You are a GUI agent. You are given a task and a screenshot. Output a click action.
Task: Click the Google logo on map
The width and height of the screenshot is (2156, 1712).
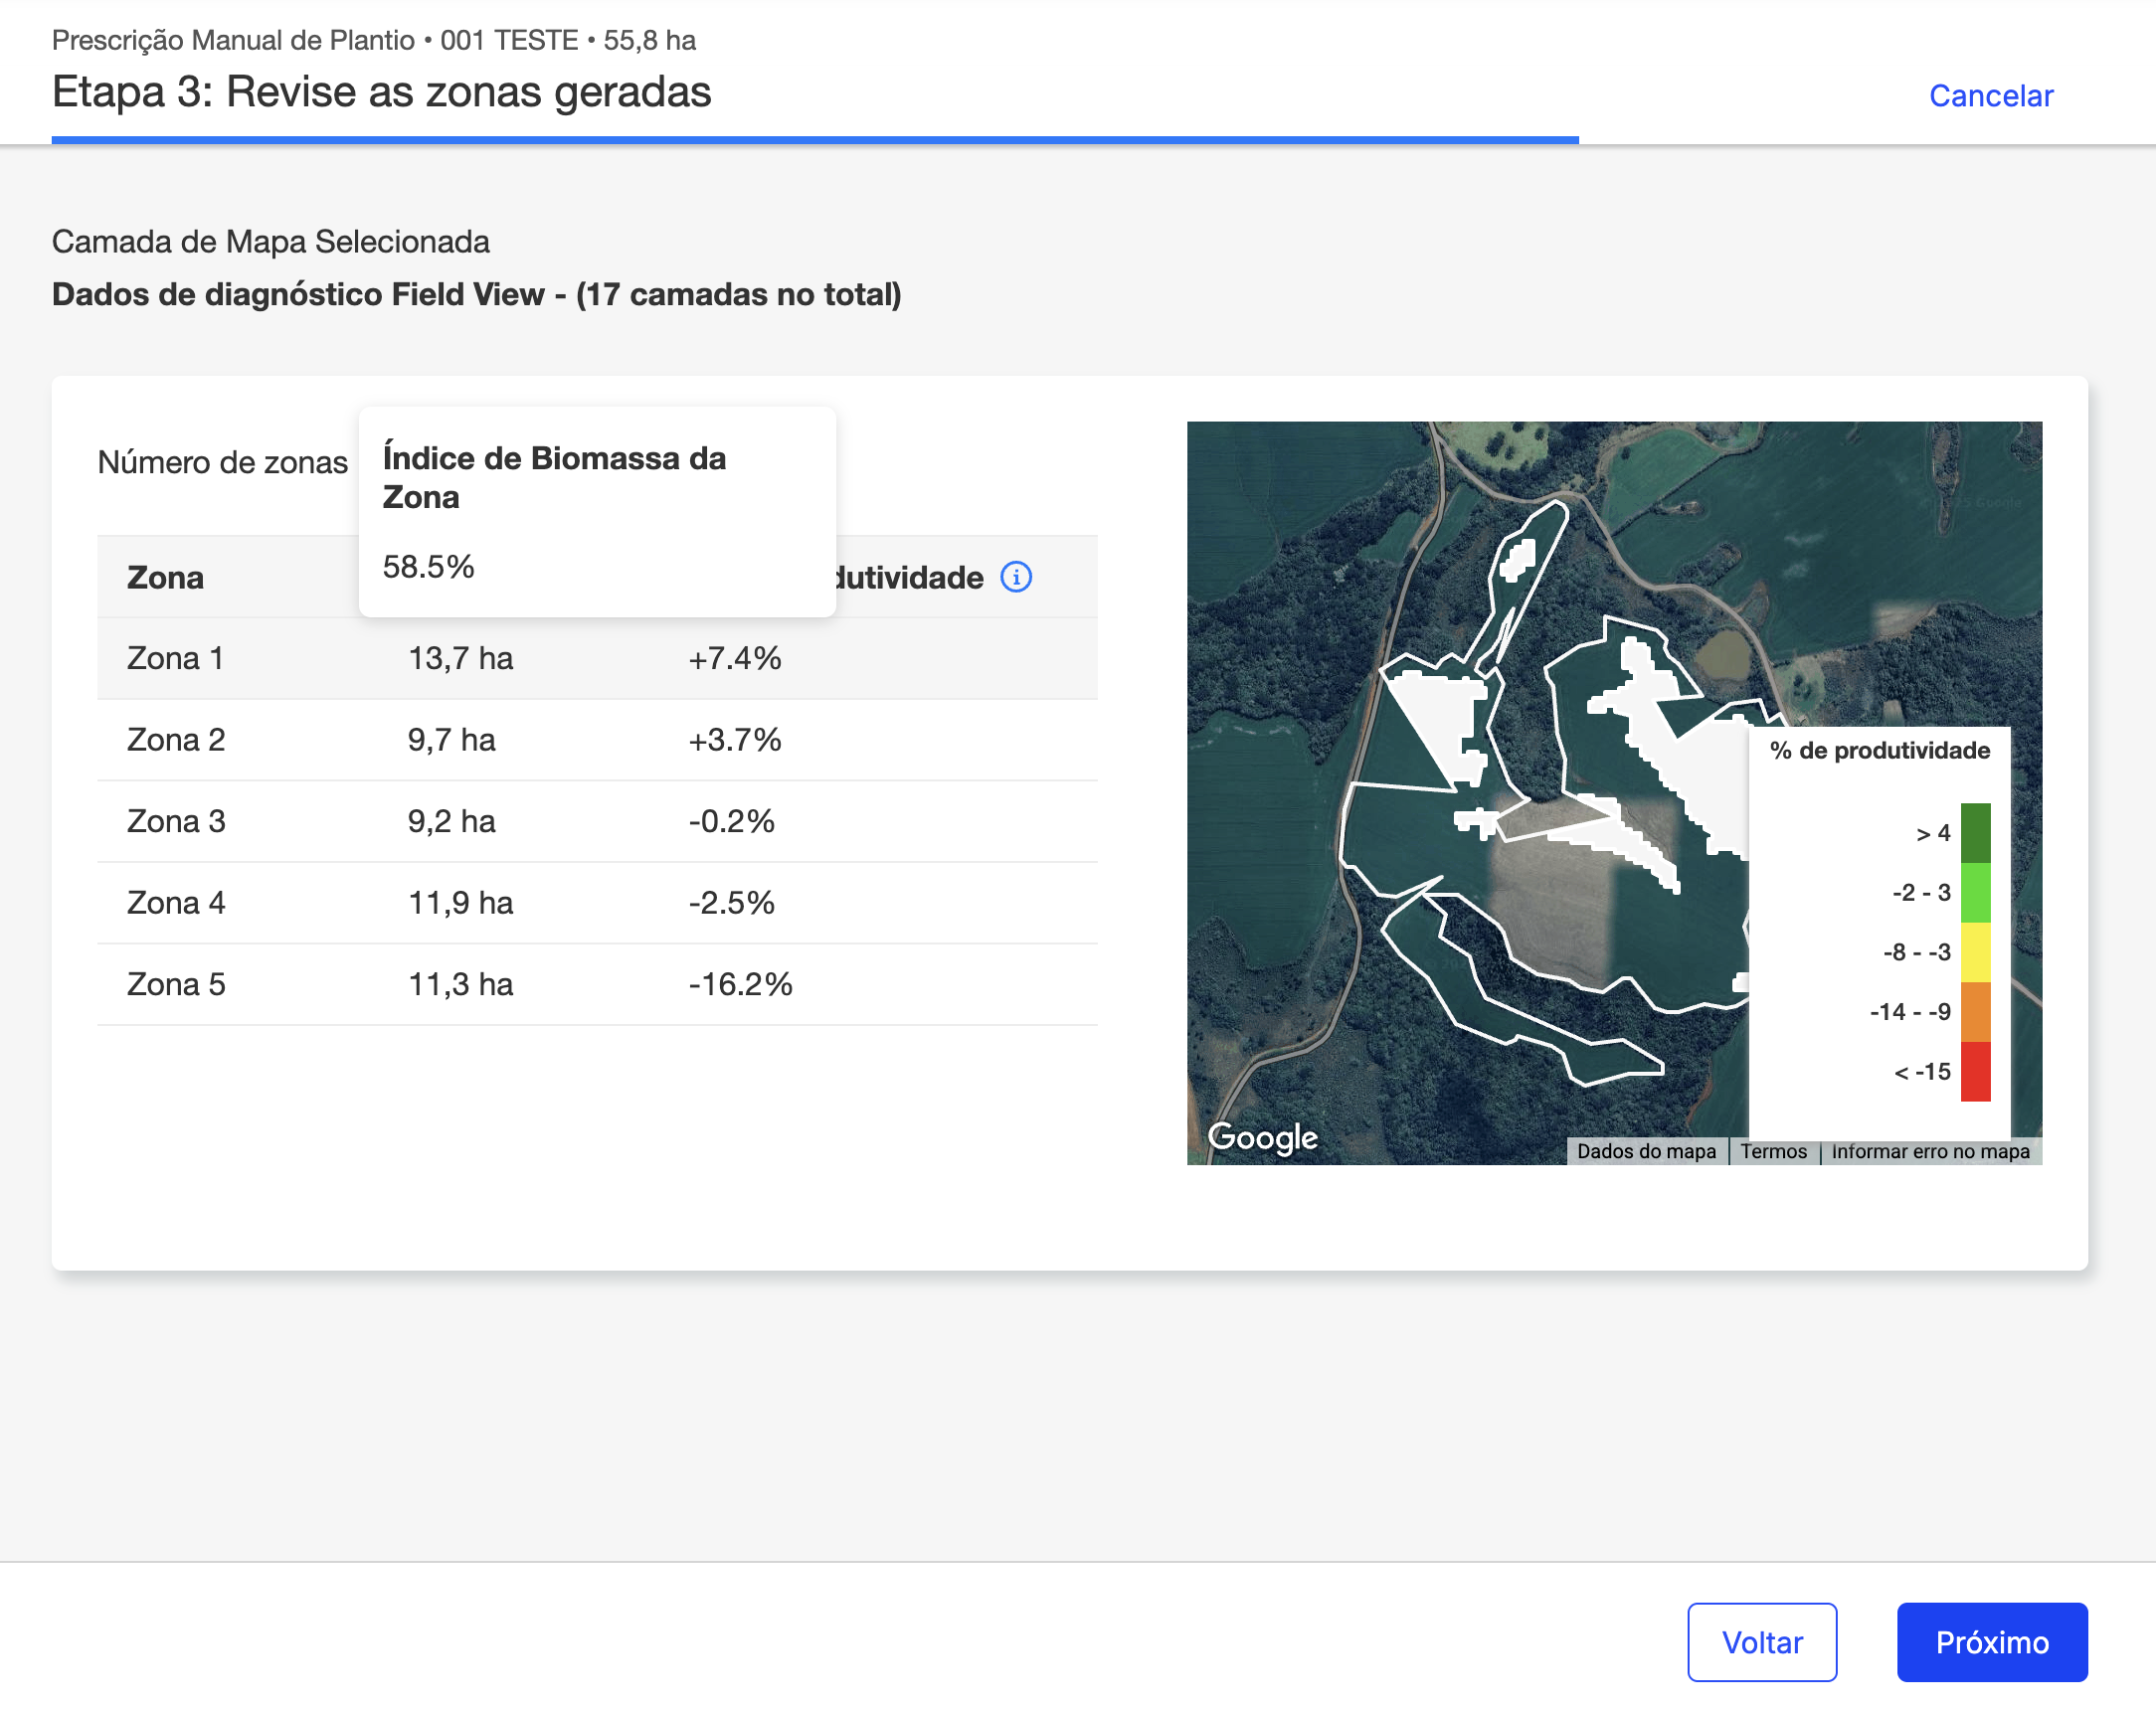(1262, 1137)
